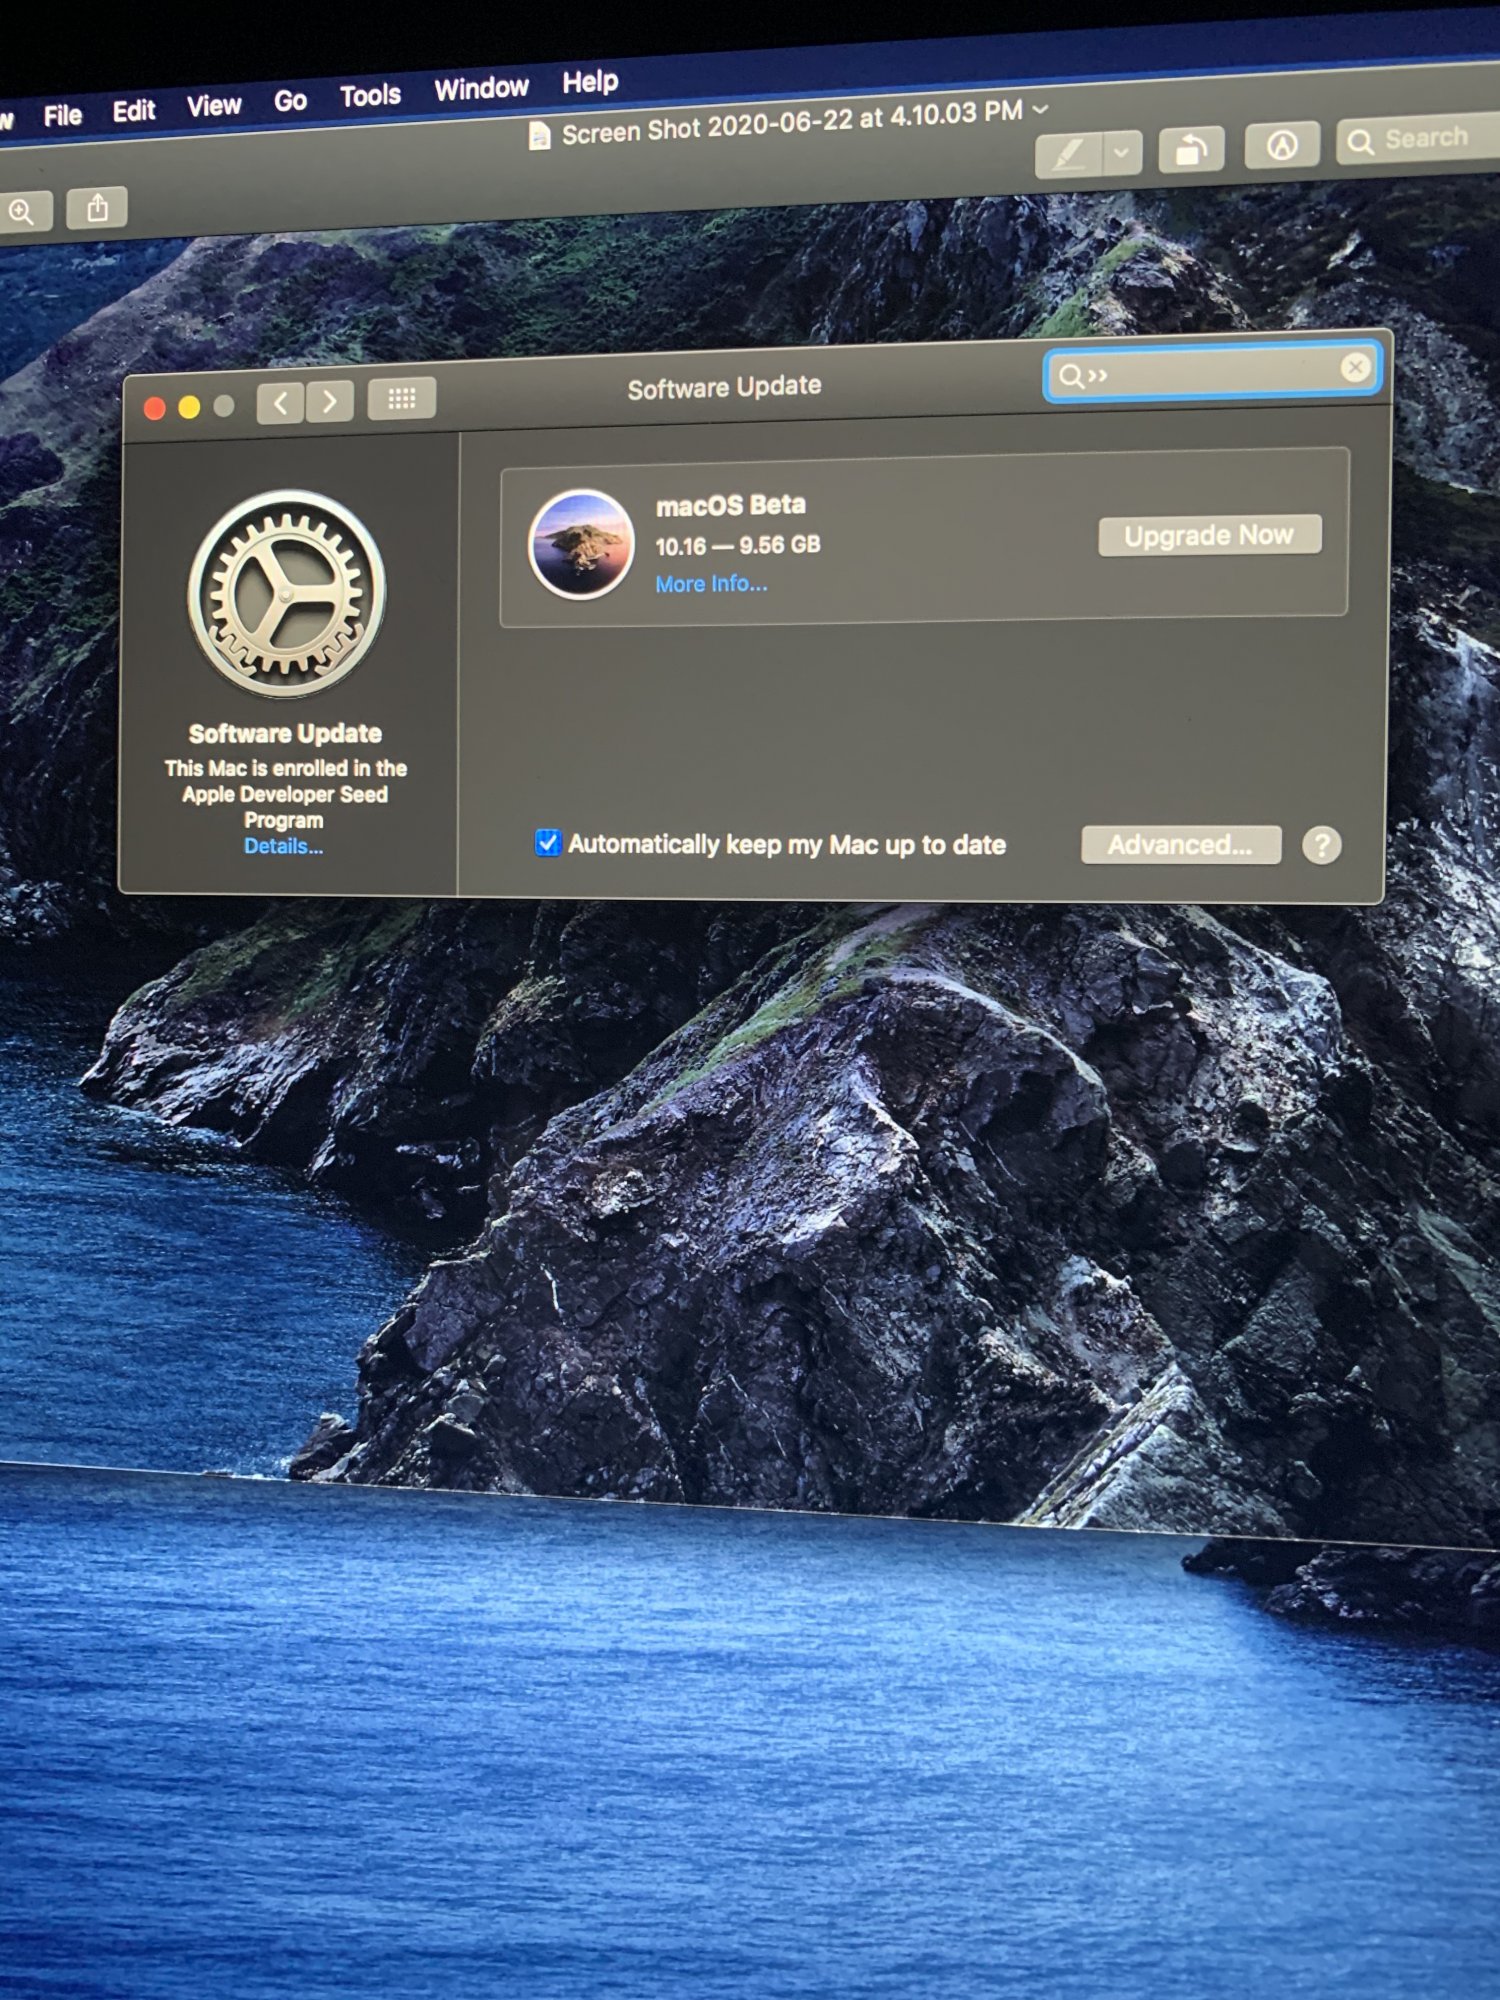Click the Advanced button
The image size is (1500, 2000).
point(1180,845)
